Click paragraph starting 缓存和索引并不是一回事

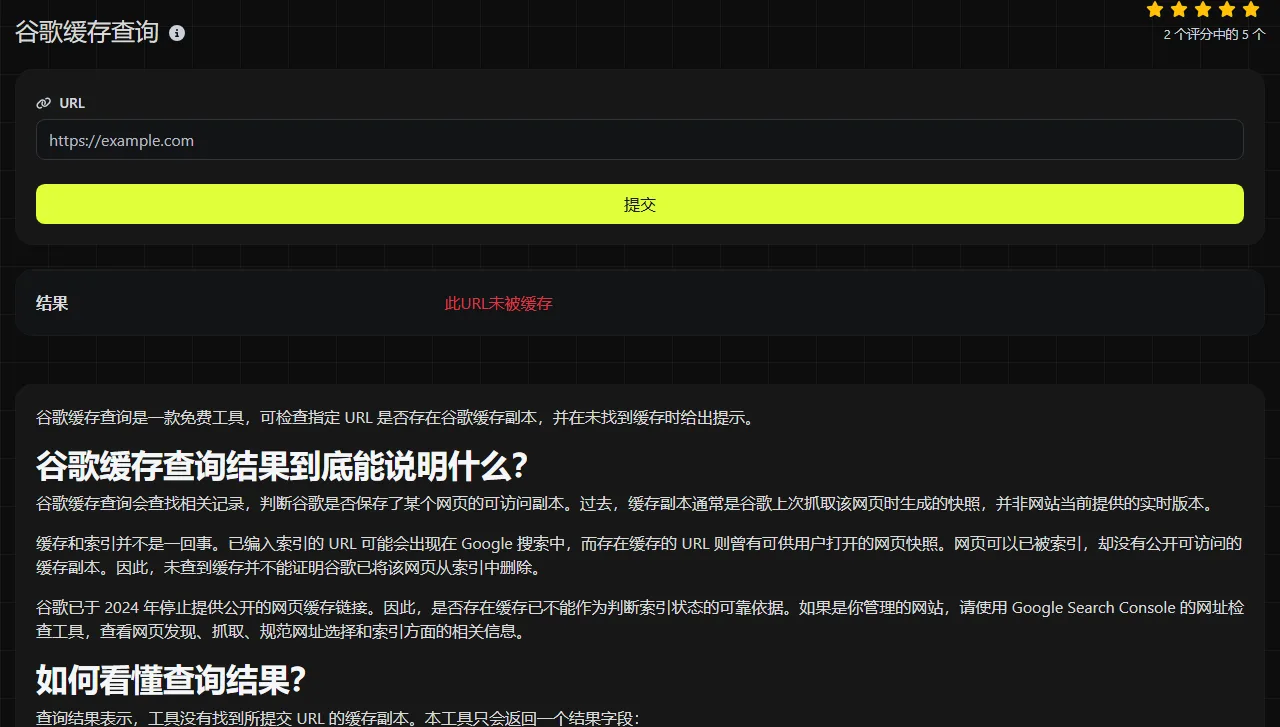640,556
